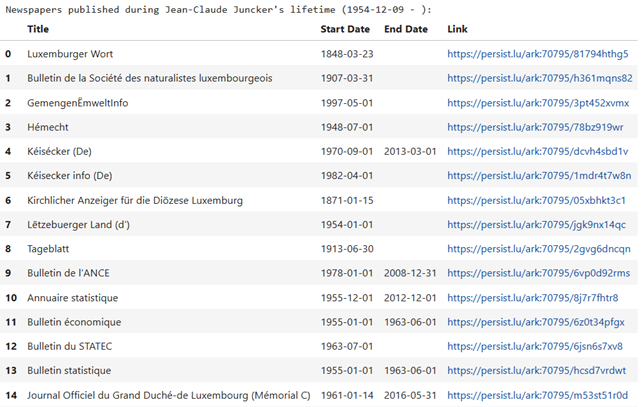Click start date 1907-03-31

coord(347,78)
